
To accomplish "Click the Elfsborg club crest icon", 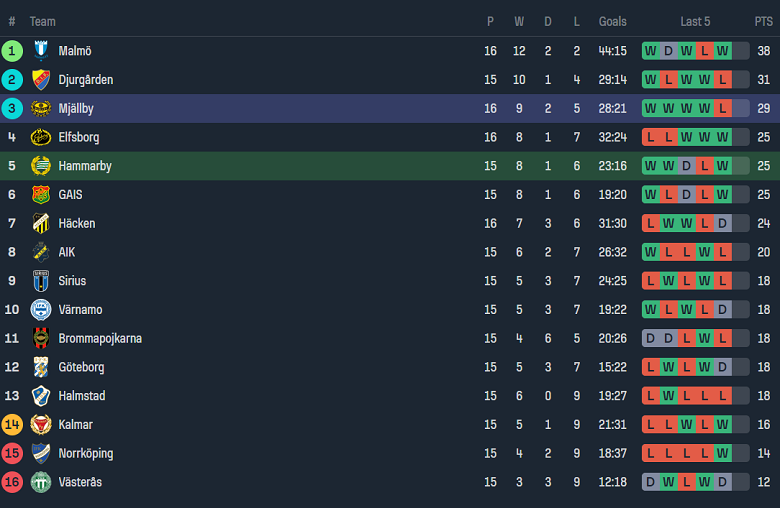I will pos(41,137).
